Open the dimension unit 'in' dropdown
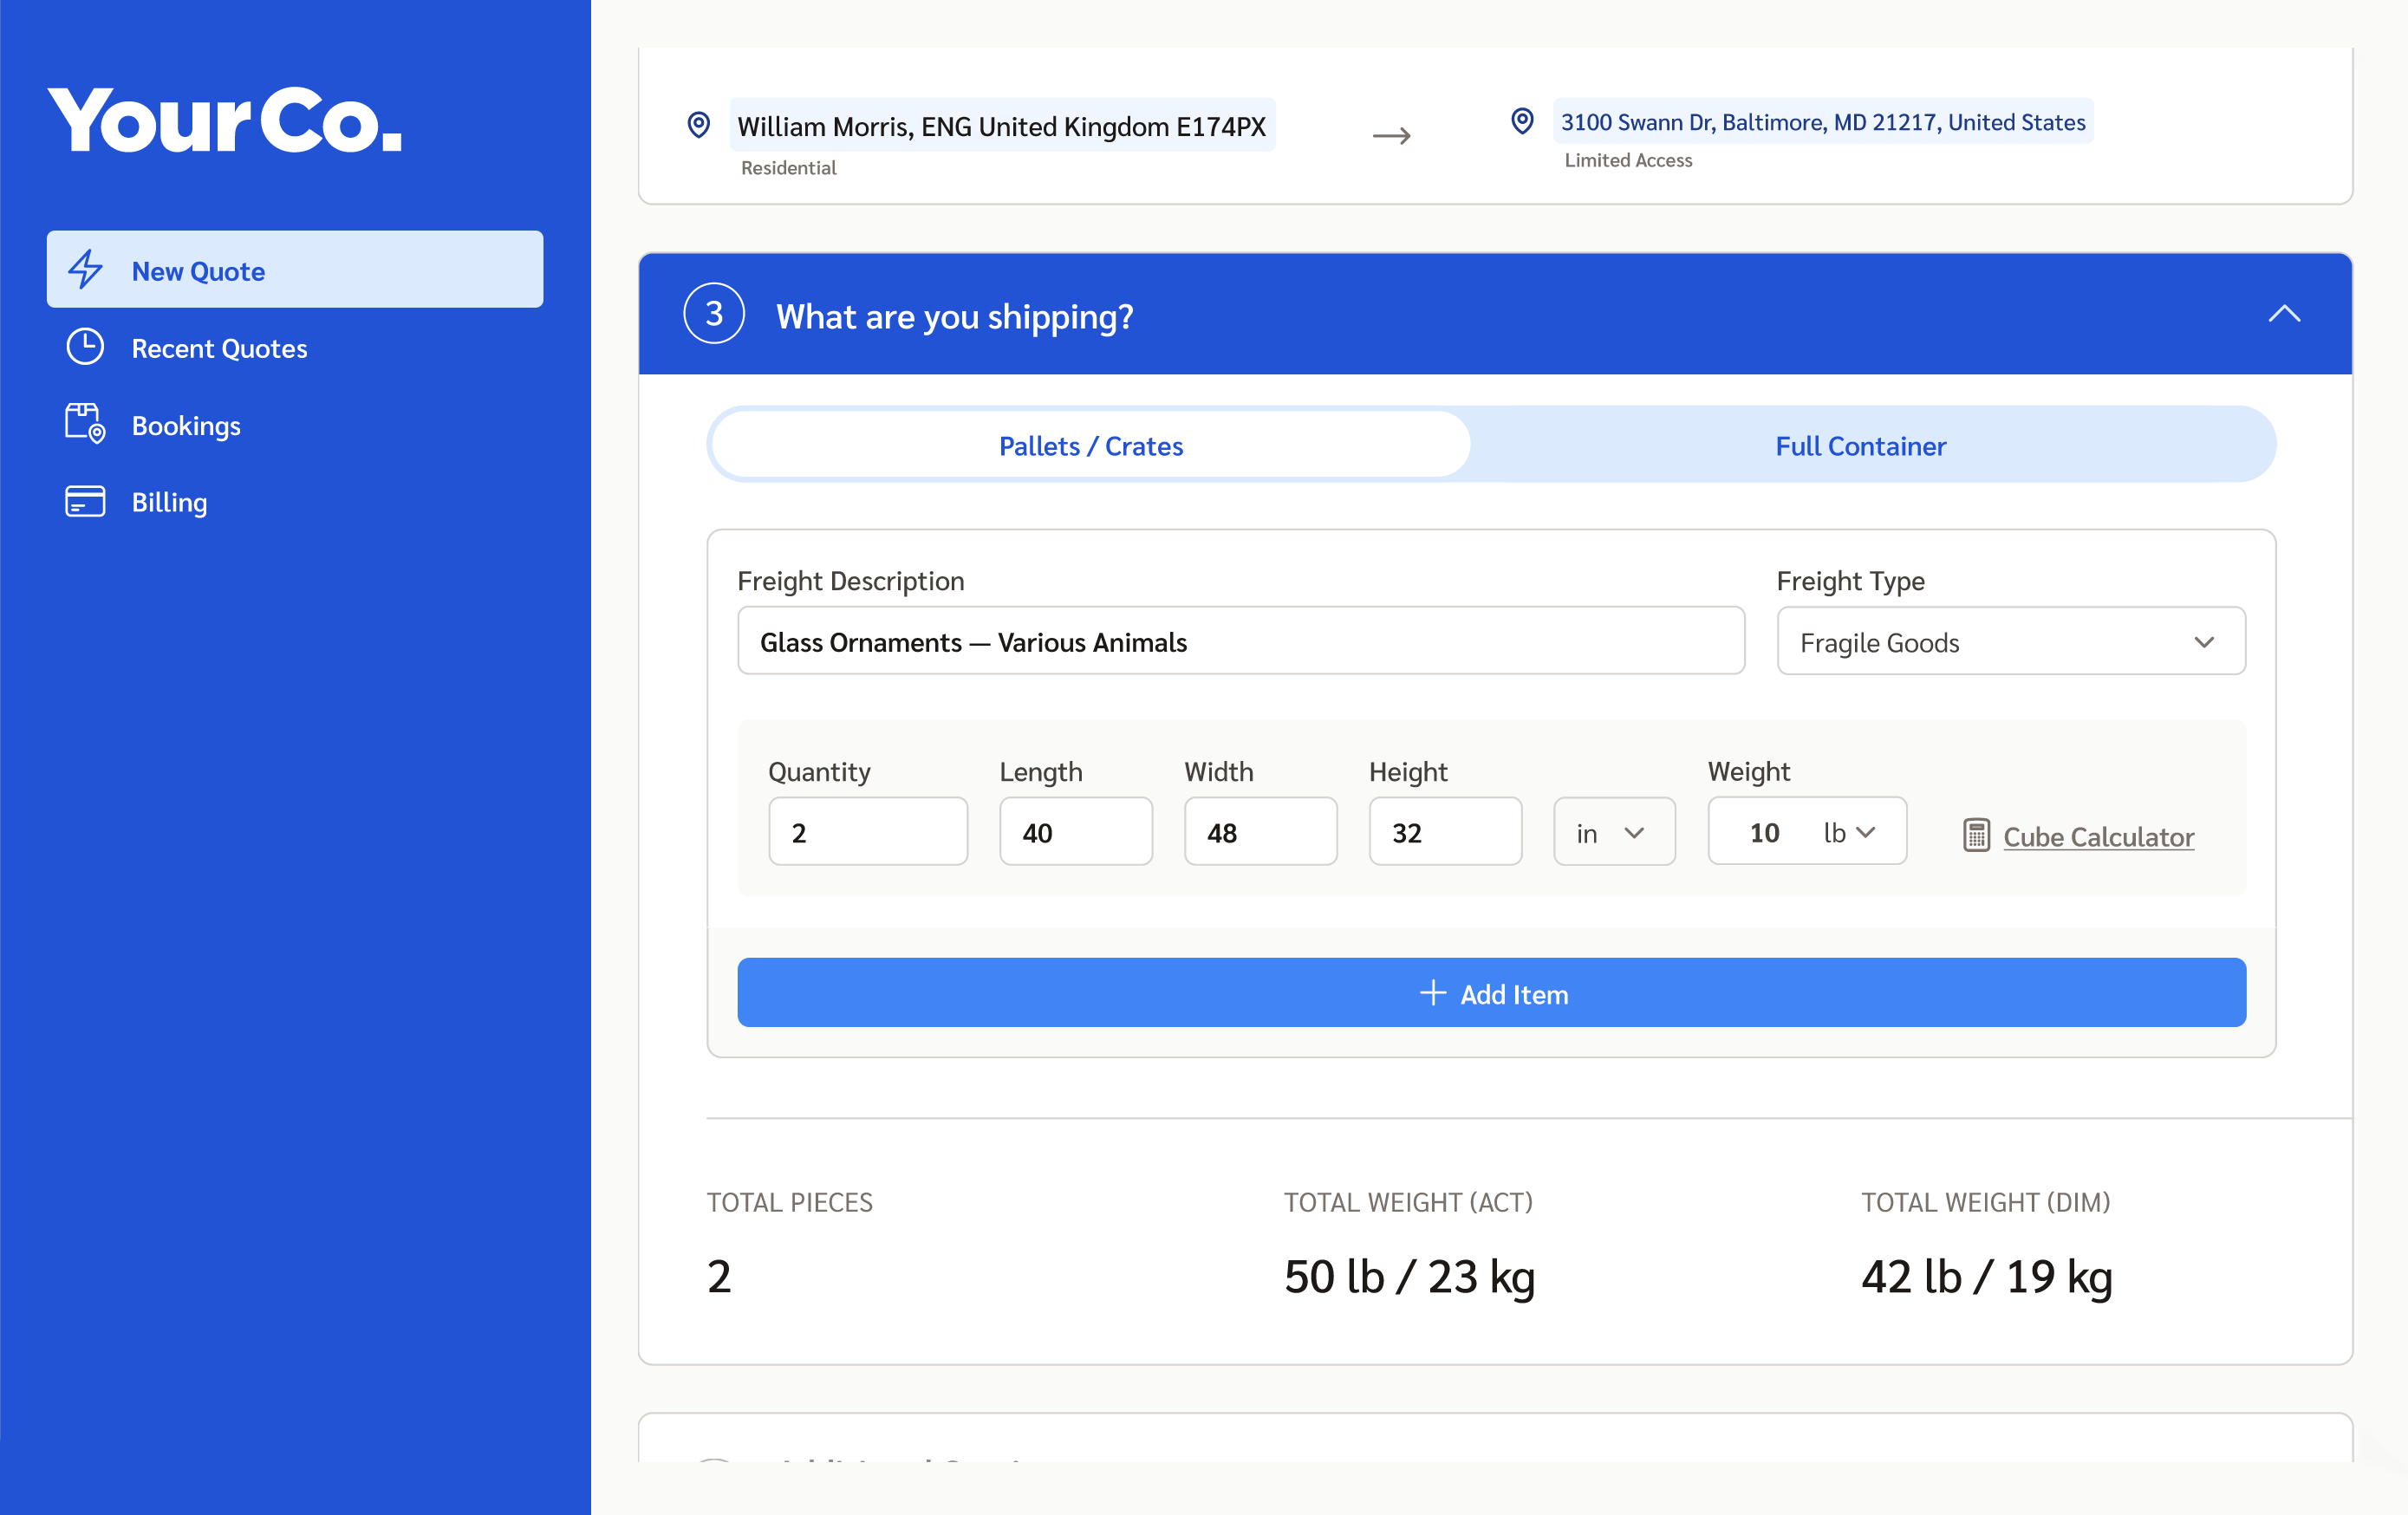This screenshot has height=1515, width=2408. pyautogui.click(x=1613, y=832)
